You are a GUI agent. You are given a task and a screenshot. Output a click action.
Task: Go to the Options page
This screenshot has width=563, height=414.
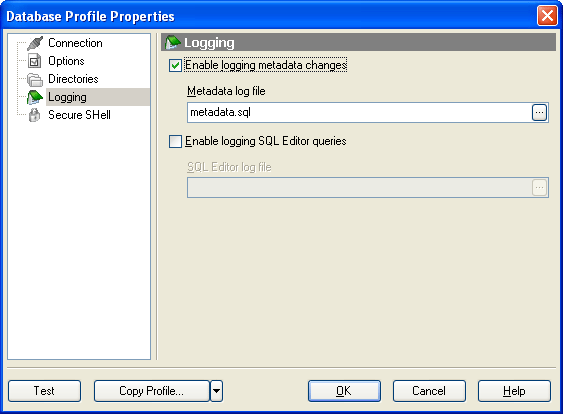pyautogui.click(x=66, y=61)
